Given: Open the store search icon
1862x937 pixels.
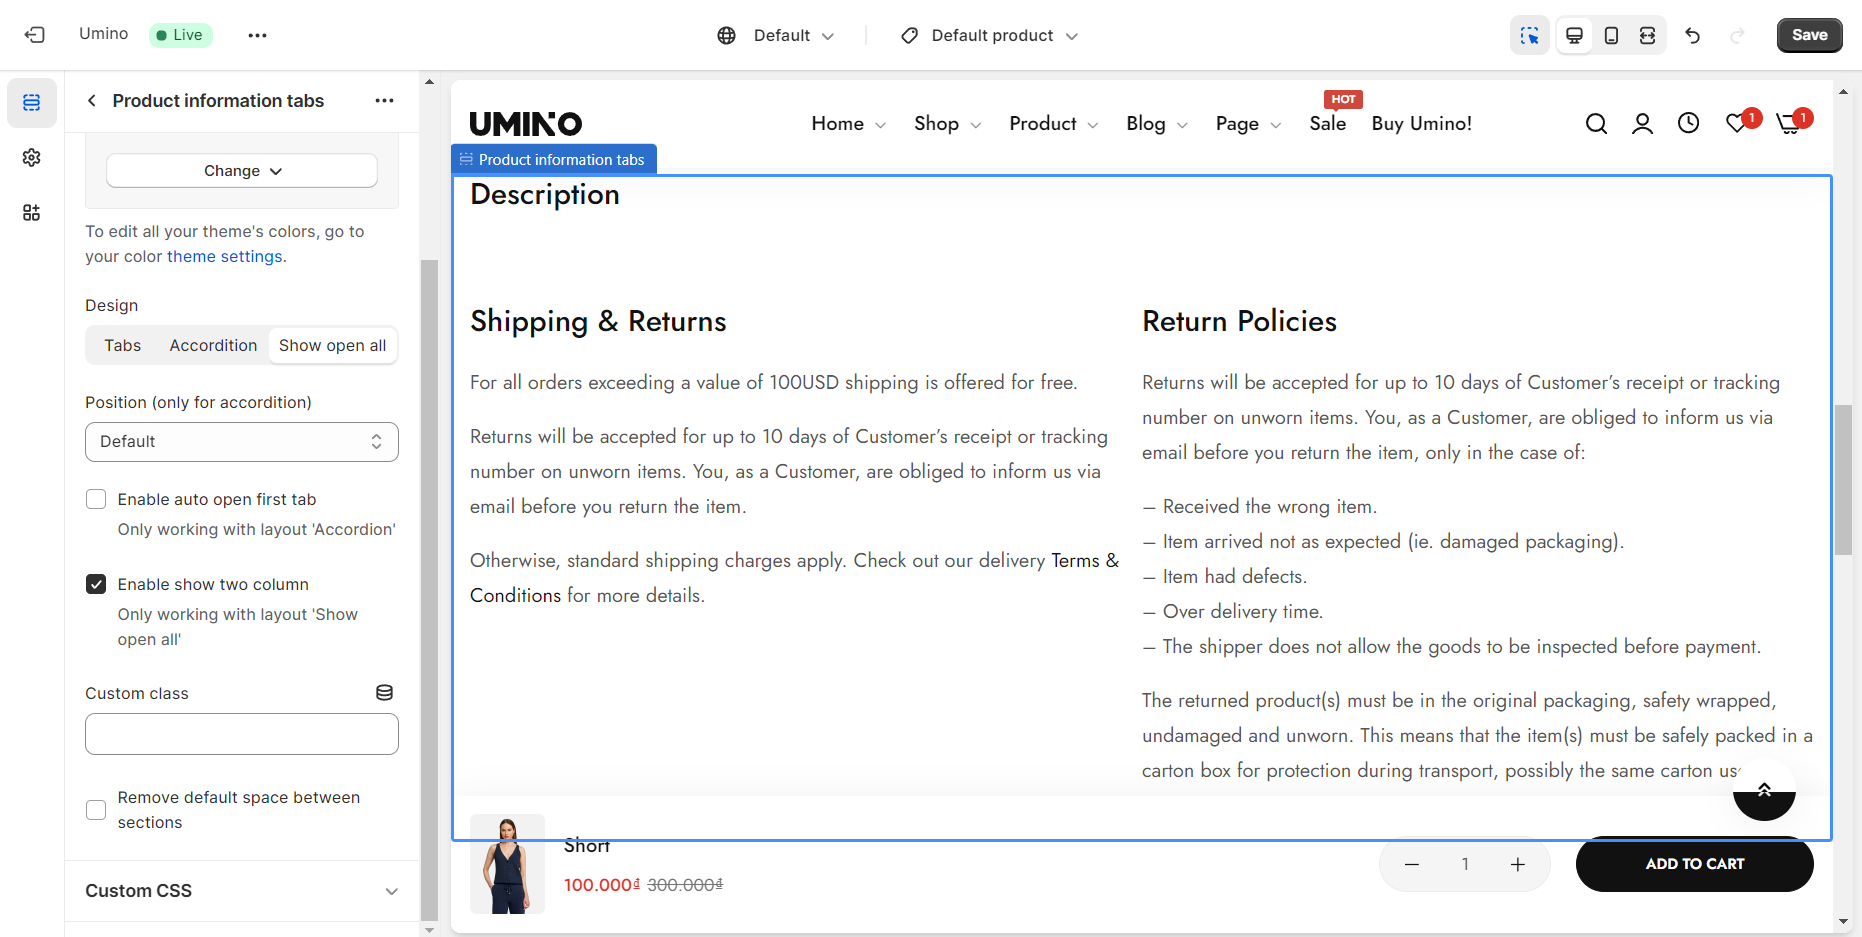Looking at the screenshot, I should (x=1596, y=124).
